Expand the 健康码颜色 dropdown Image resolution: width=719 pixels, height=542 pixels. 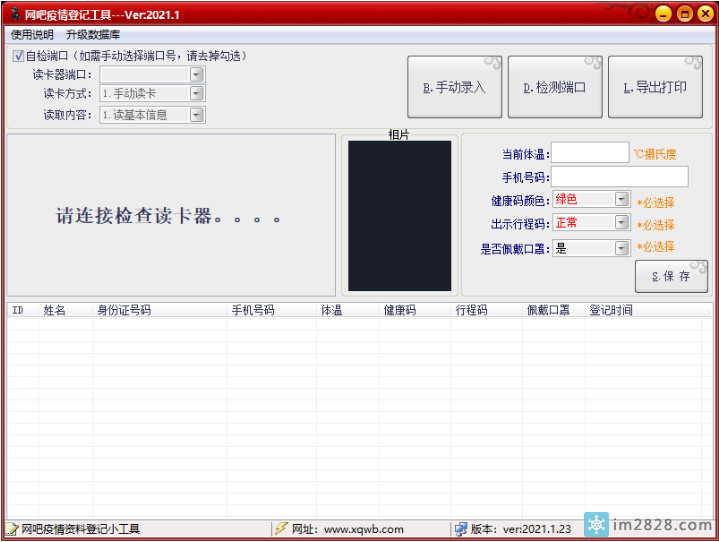click(x=622, y=200)
